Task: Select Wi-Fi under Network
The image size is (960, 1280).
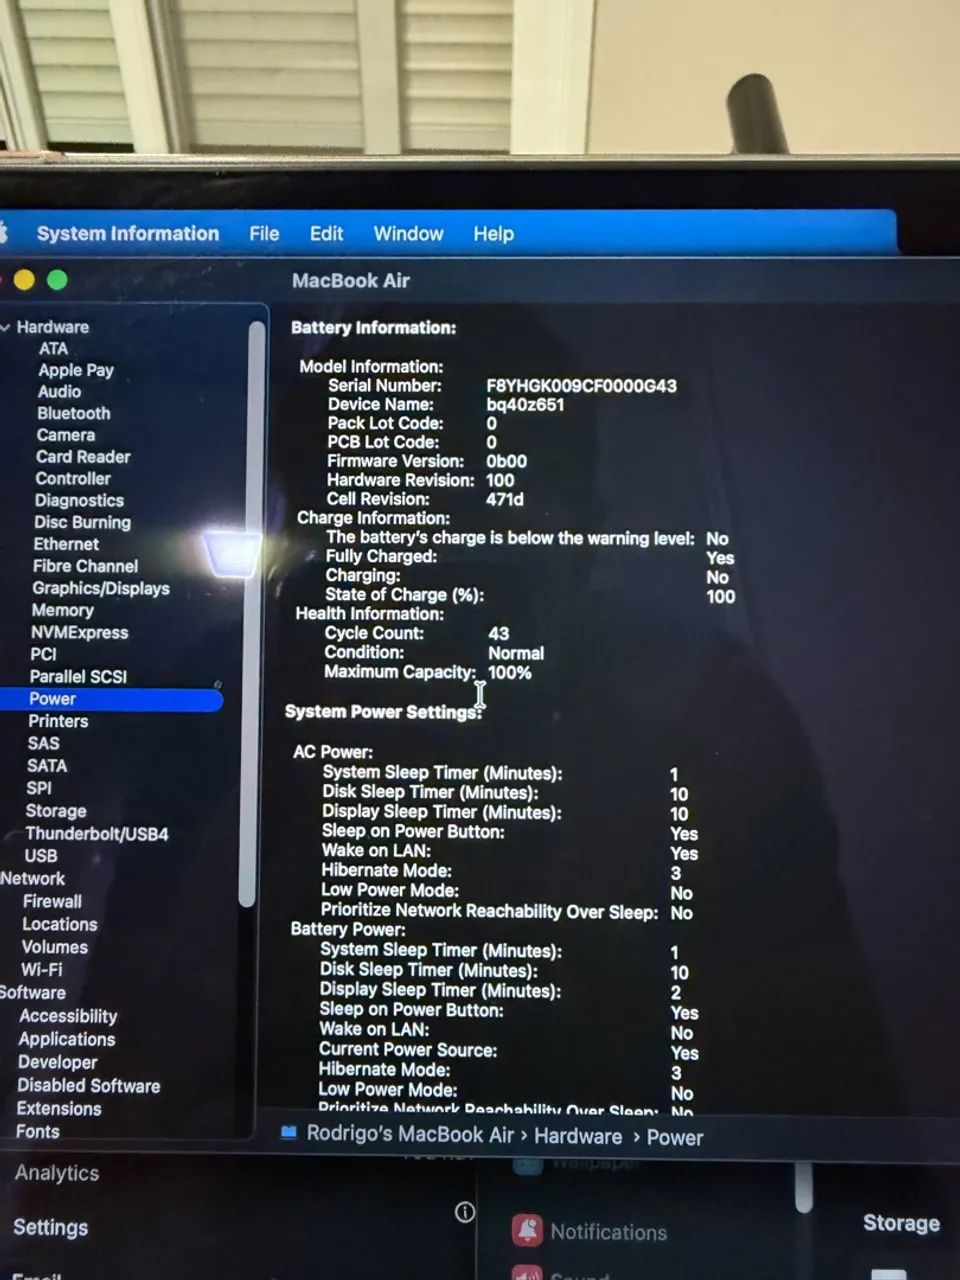Action: point(42,970)
